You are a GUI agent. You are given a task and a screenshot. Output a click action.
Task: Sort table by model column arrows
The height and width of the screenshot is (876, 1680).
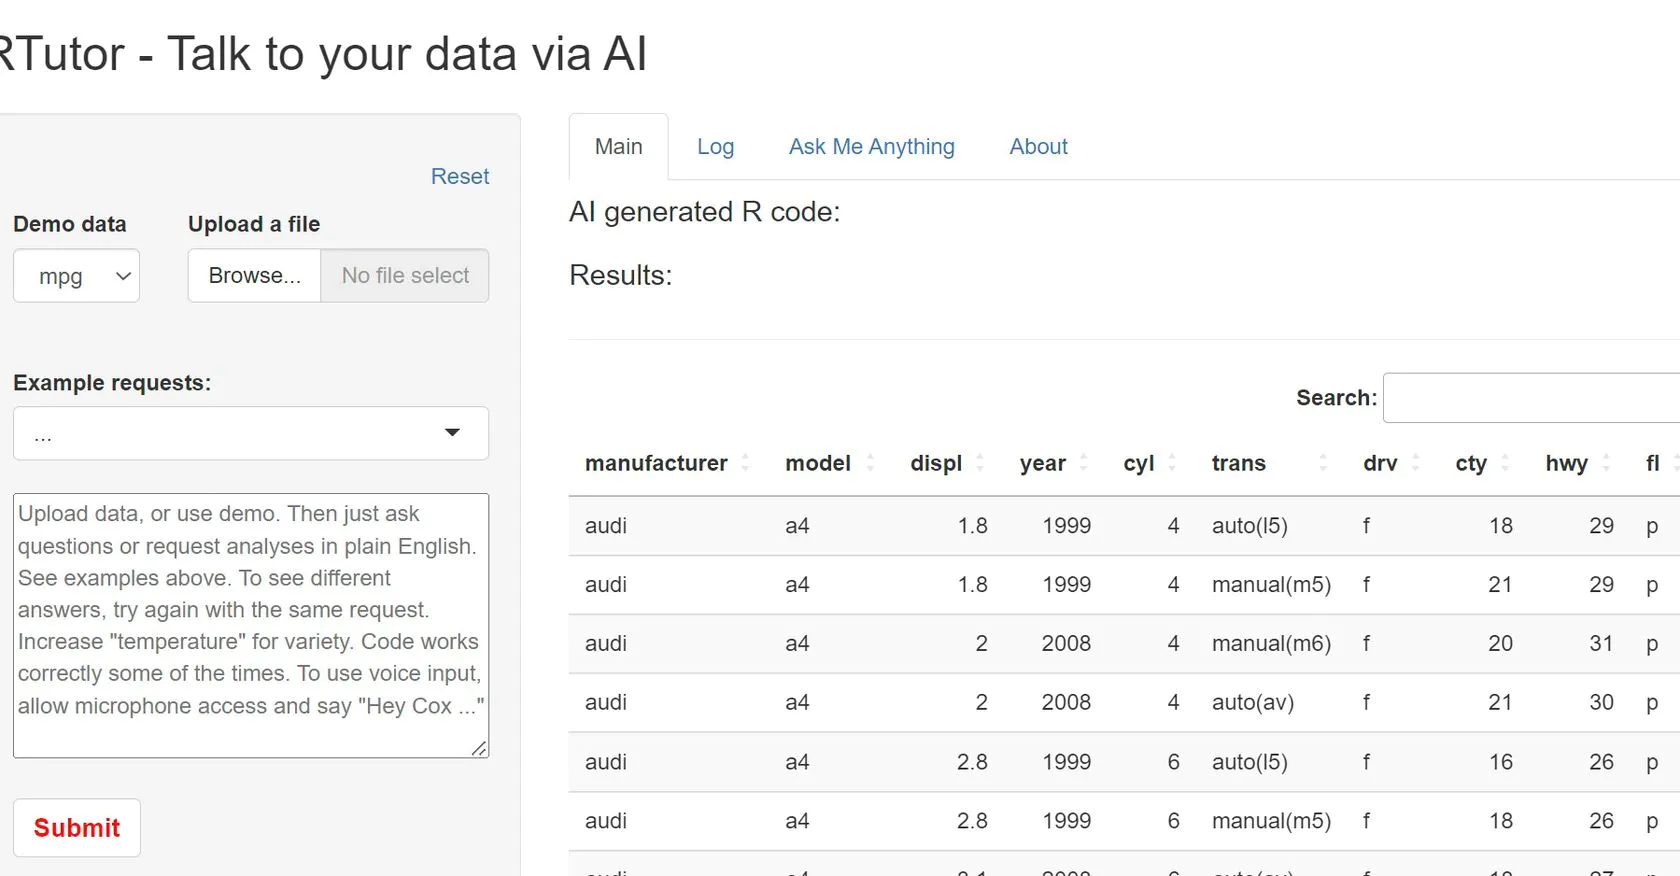[870, 463]
